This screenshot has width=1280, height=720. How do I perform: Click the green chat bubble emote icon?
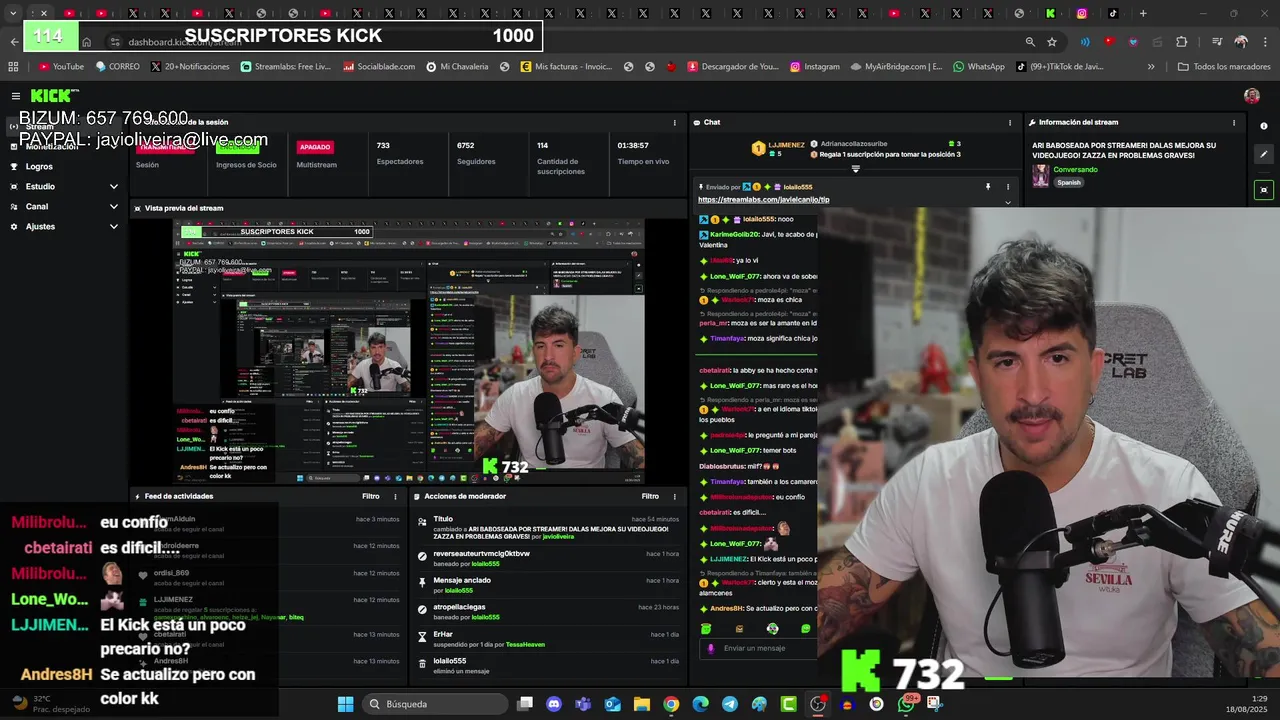(x=806, y=629)
